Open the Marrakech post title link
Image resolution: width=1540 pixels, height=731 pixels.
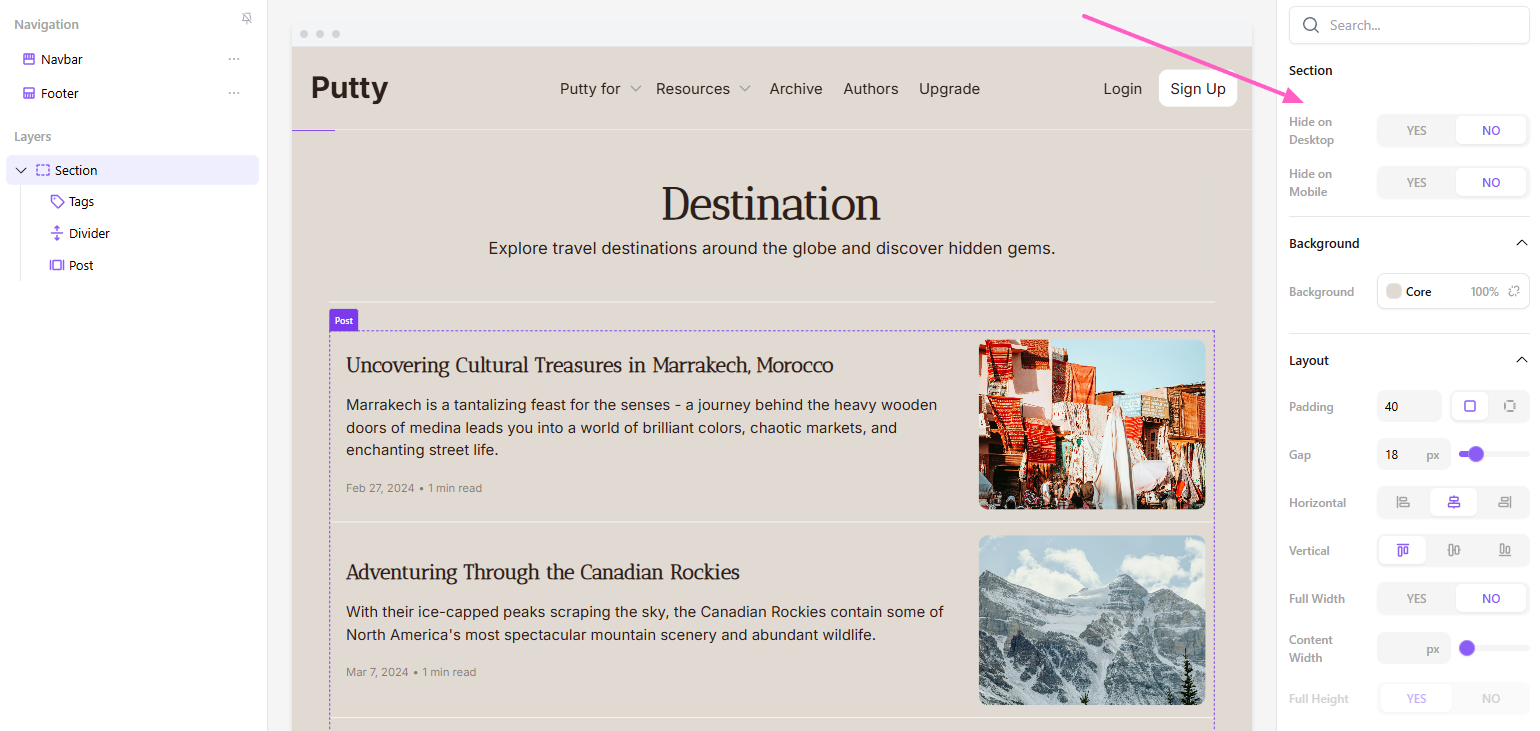coord(589,365)
